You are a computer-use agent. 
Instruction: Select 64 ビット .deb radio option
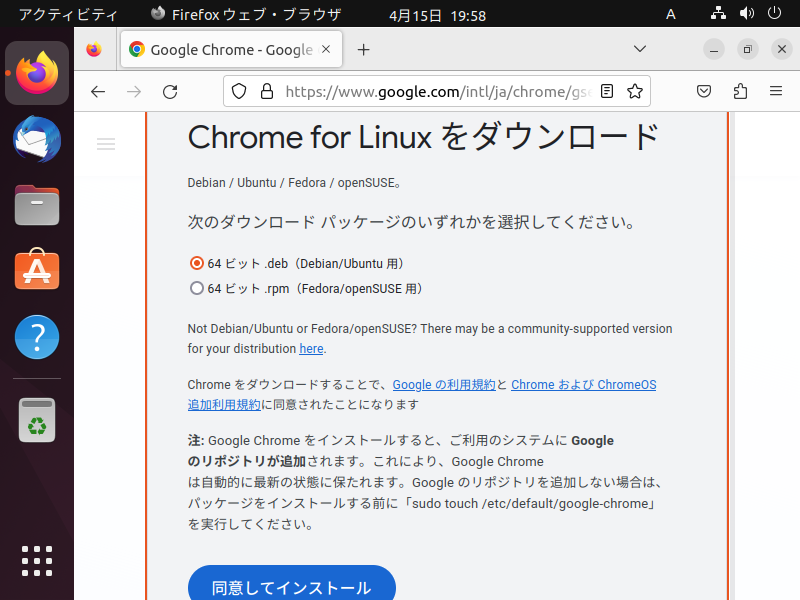coord(196,263)
